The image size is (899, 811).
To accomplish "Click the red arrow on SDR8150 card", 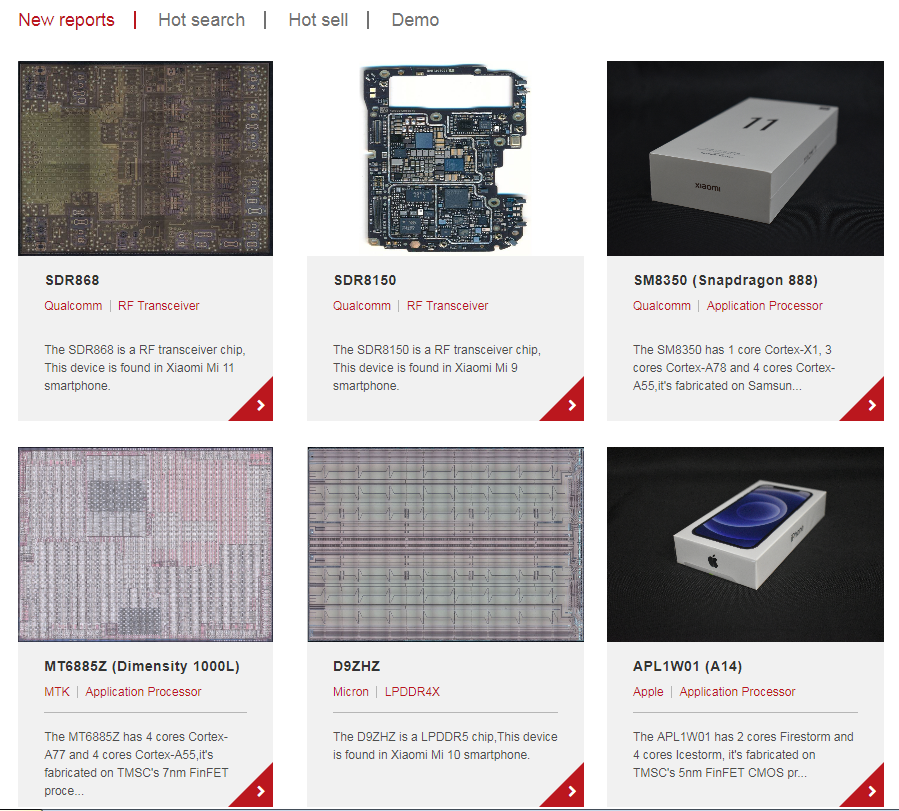I will (x=570, y=405).
